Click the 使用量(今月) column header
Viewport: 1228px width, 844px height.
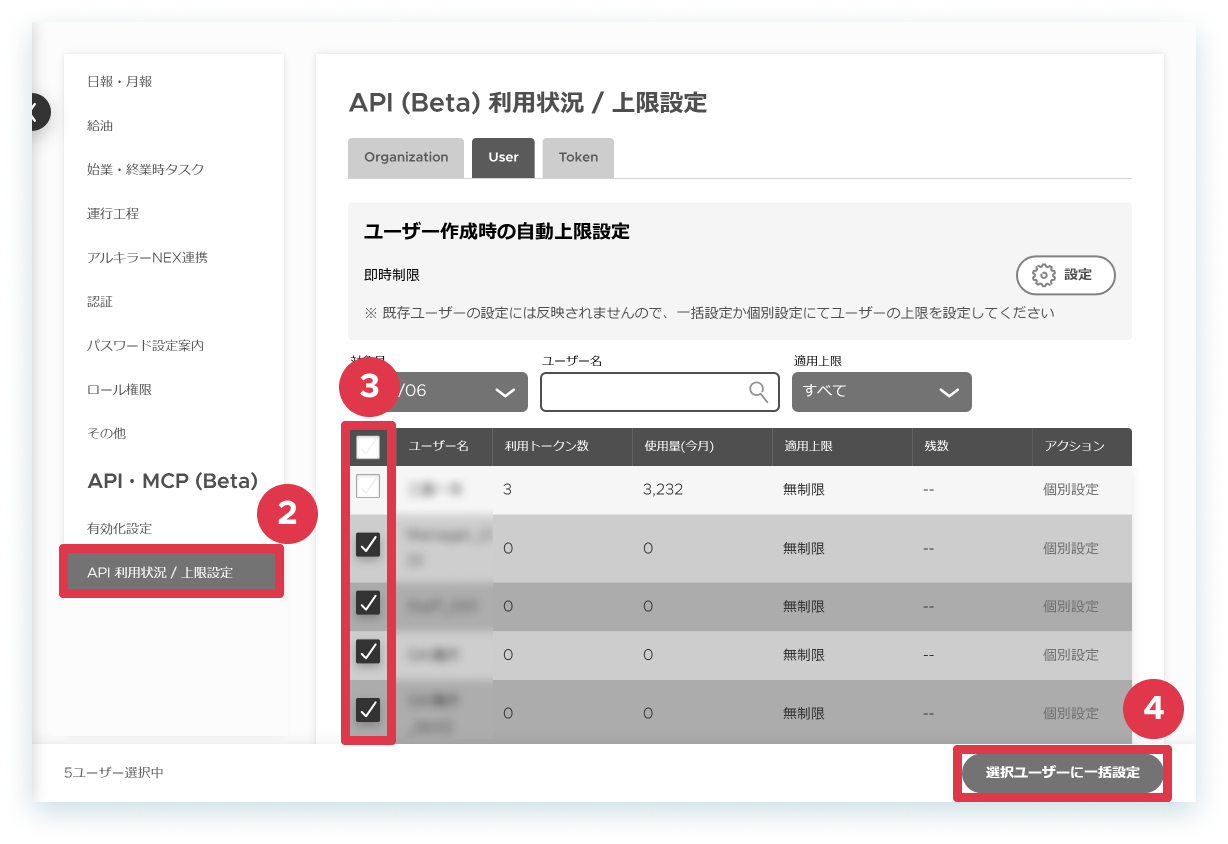point(679,446)
